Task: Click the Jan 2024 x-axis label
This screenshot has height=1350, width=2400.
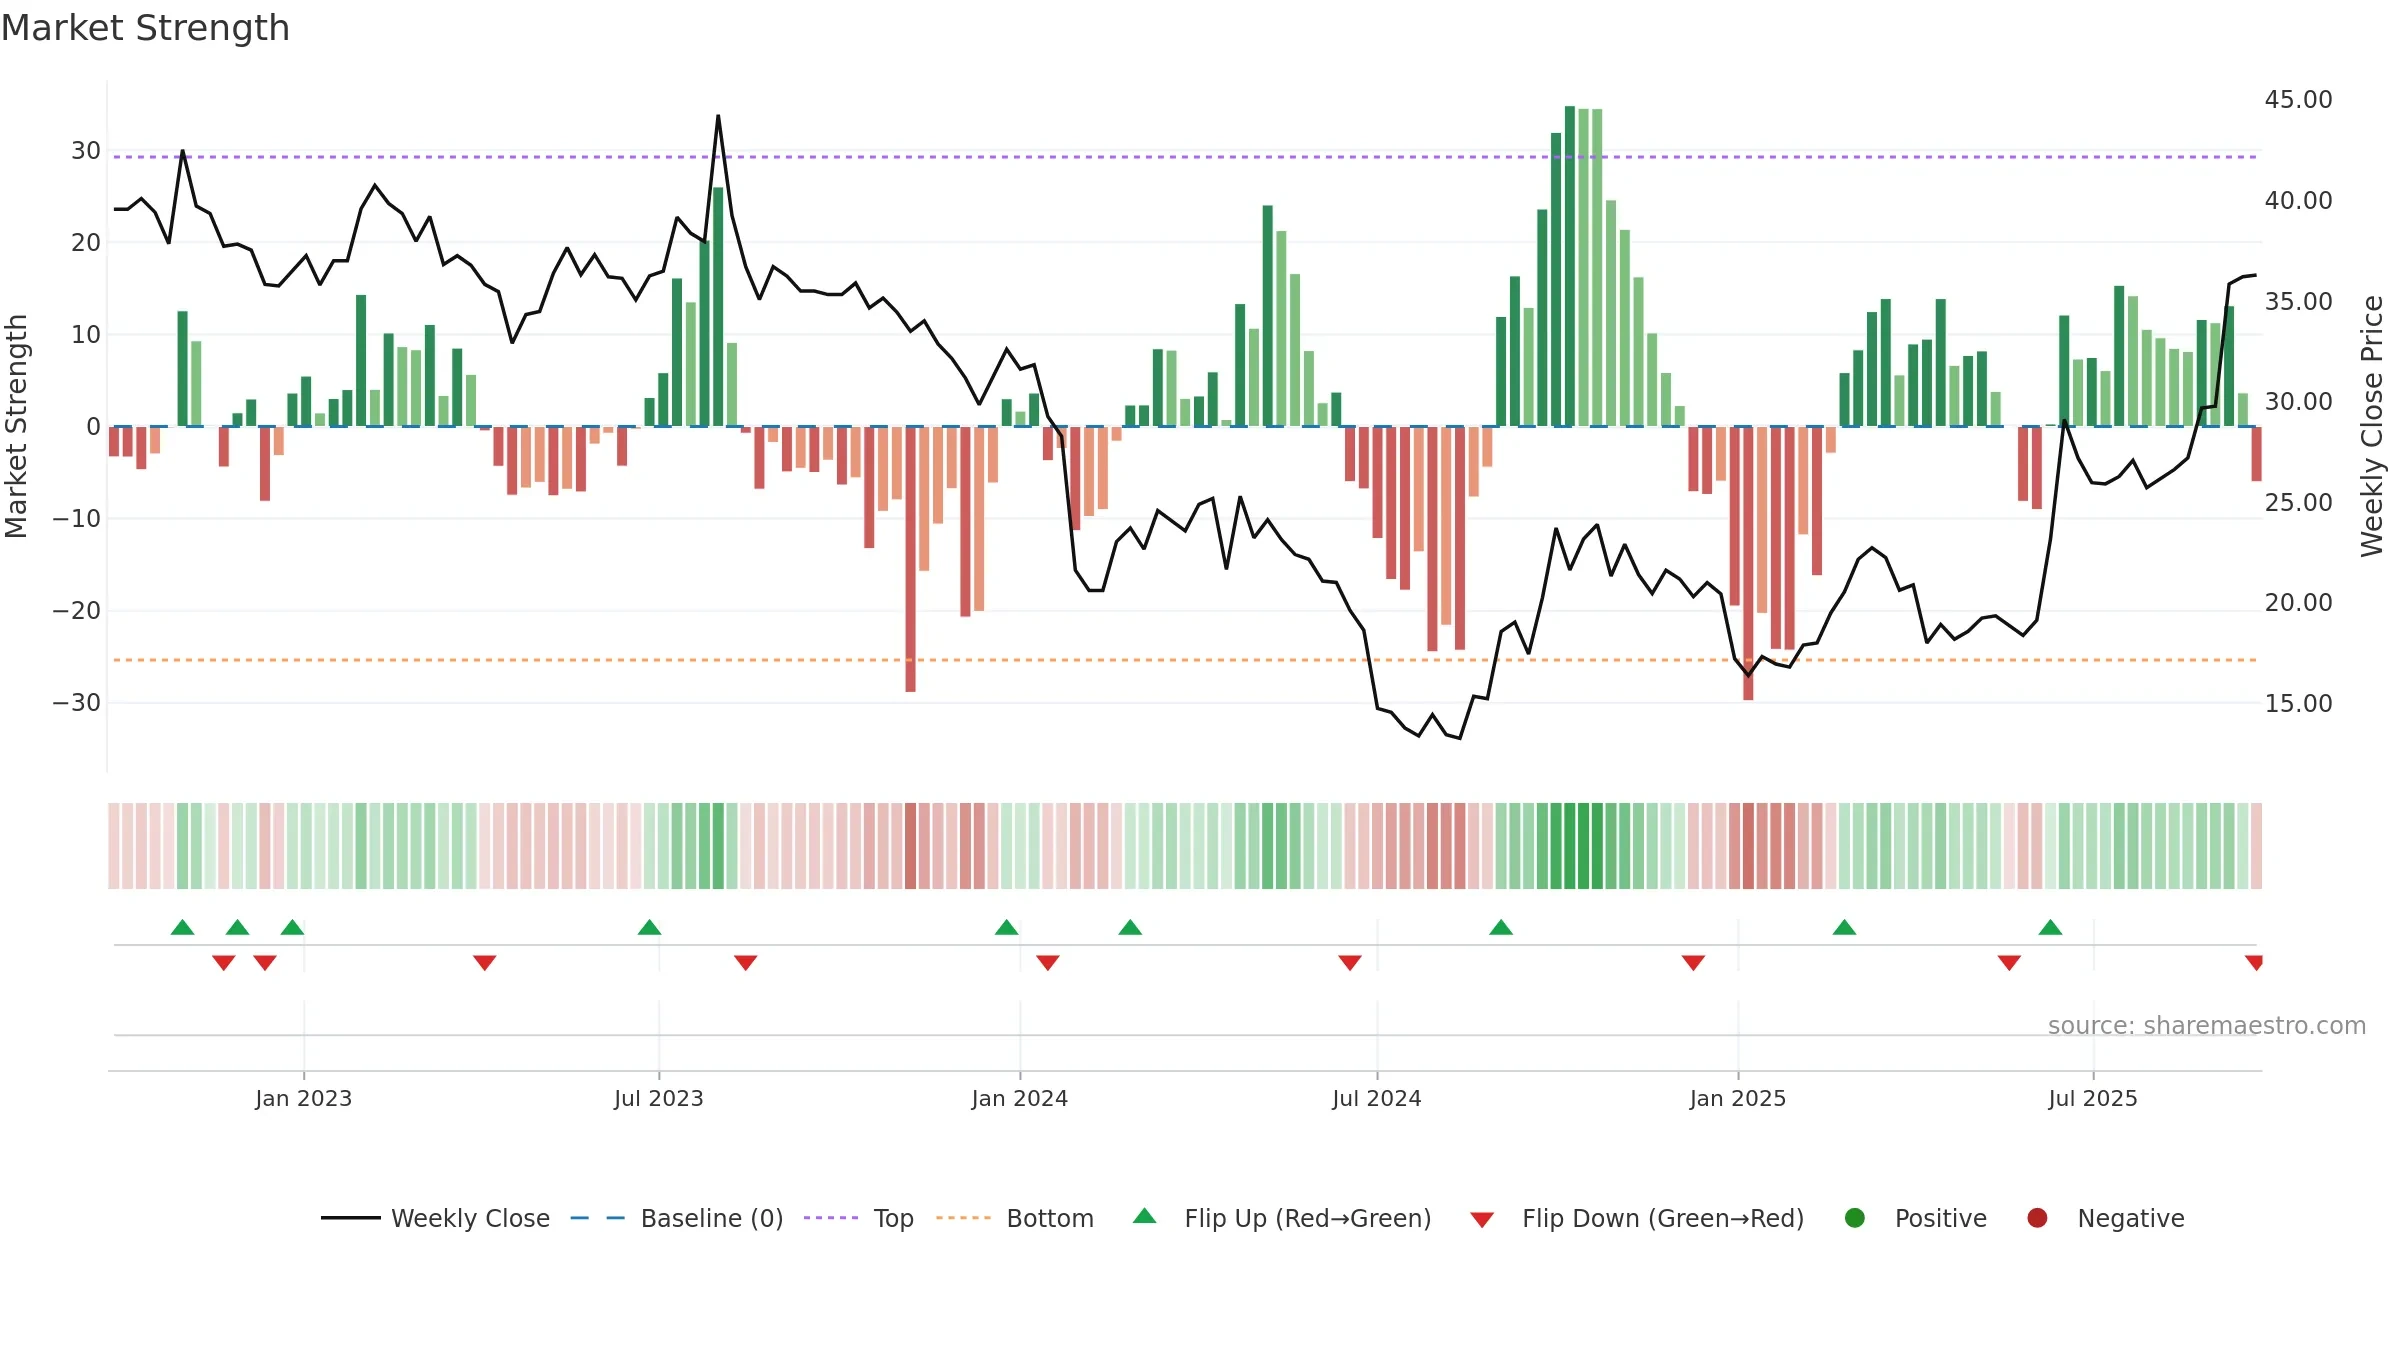Action: pyautogui.click(x=1020, y=1098)
